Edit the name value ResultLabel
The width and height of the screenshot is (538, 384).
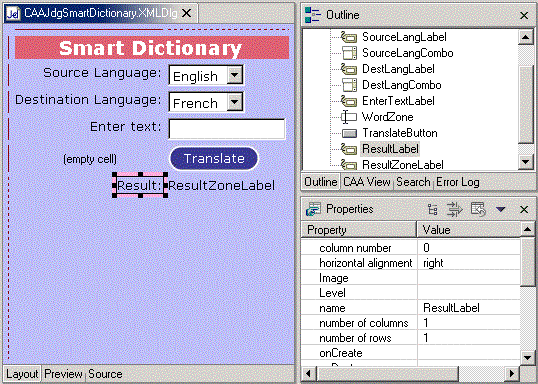point(469,308)
